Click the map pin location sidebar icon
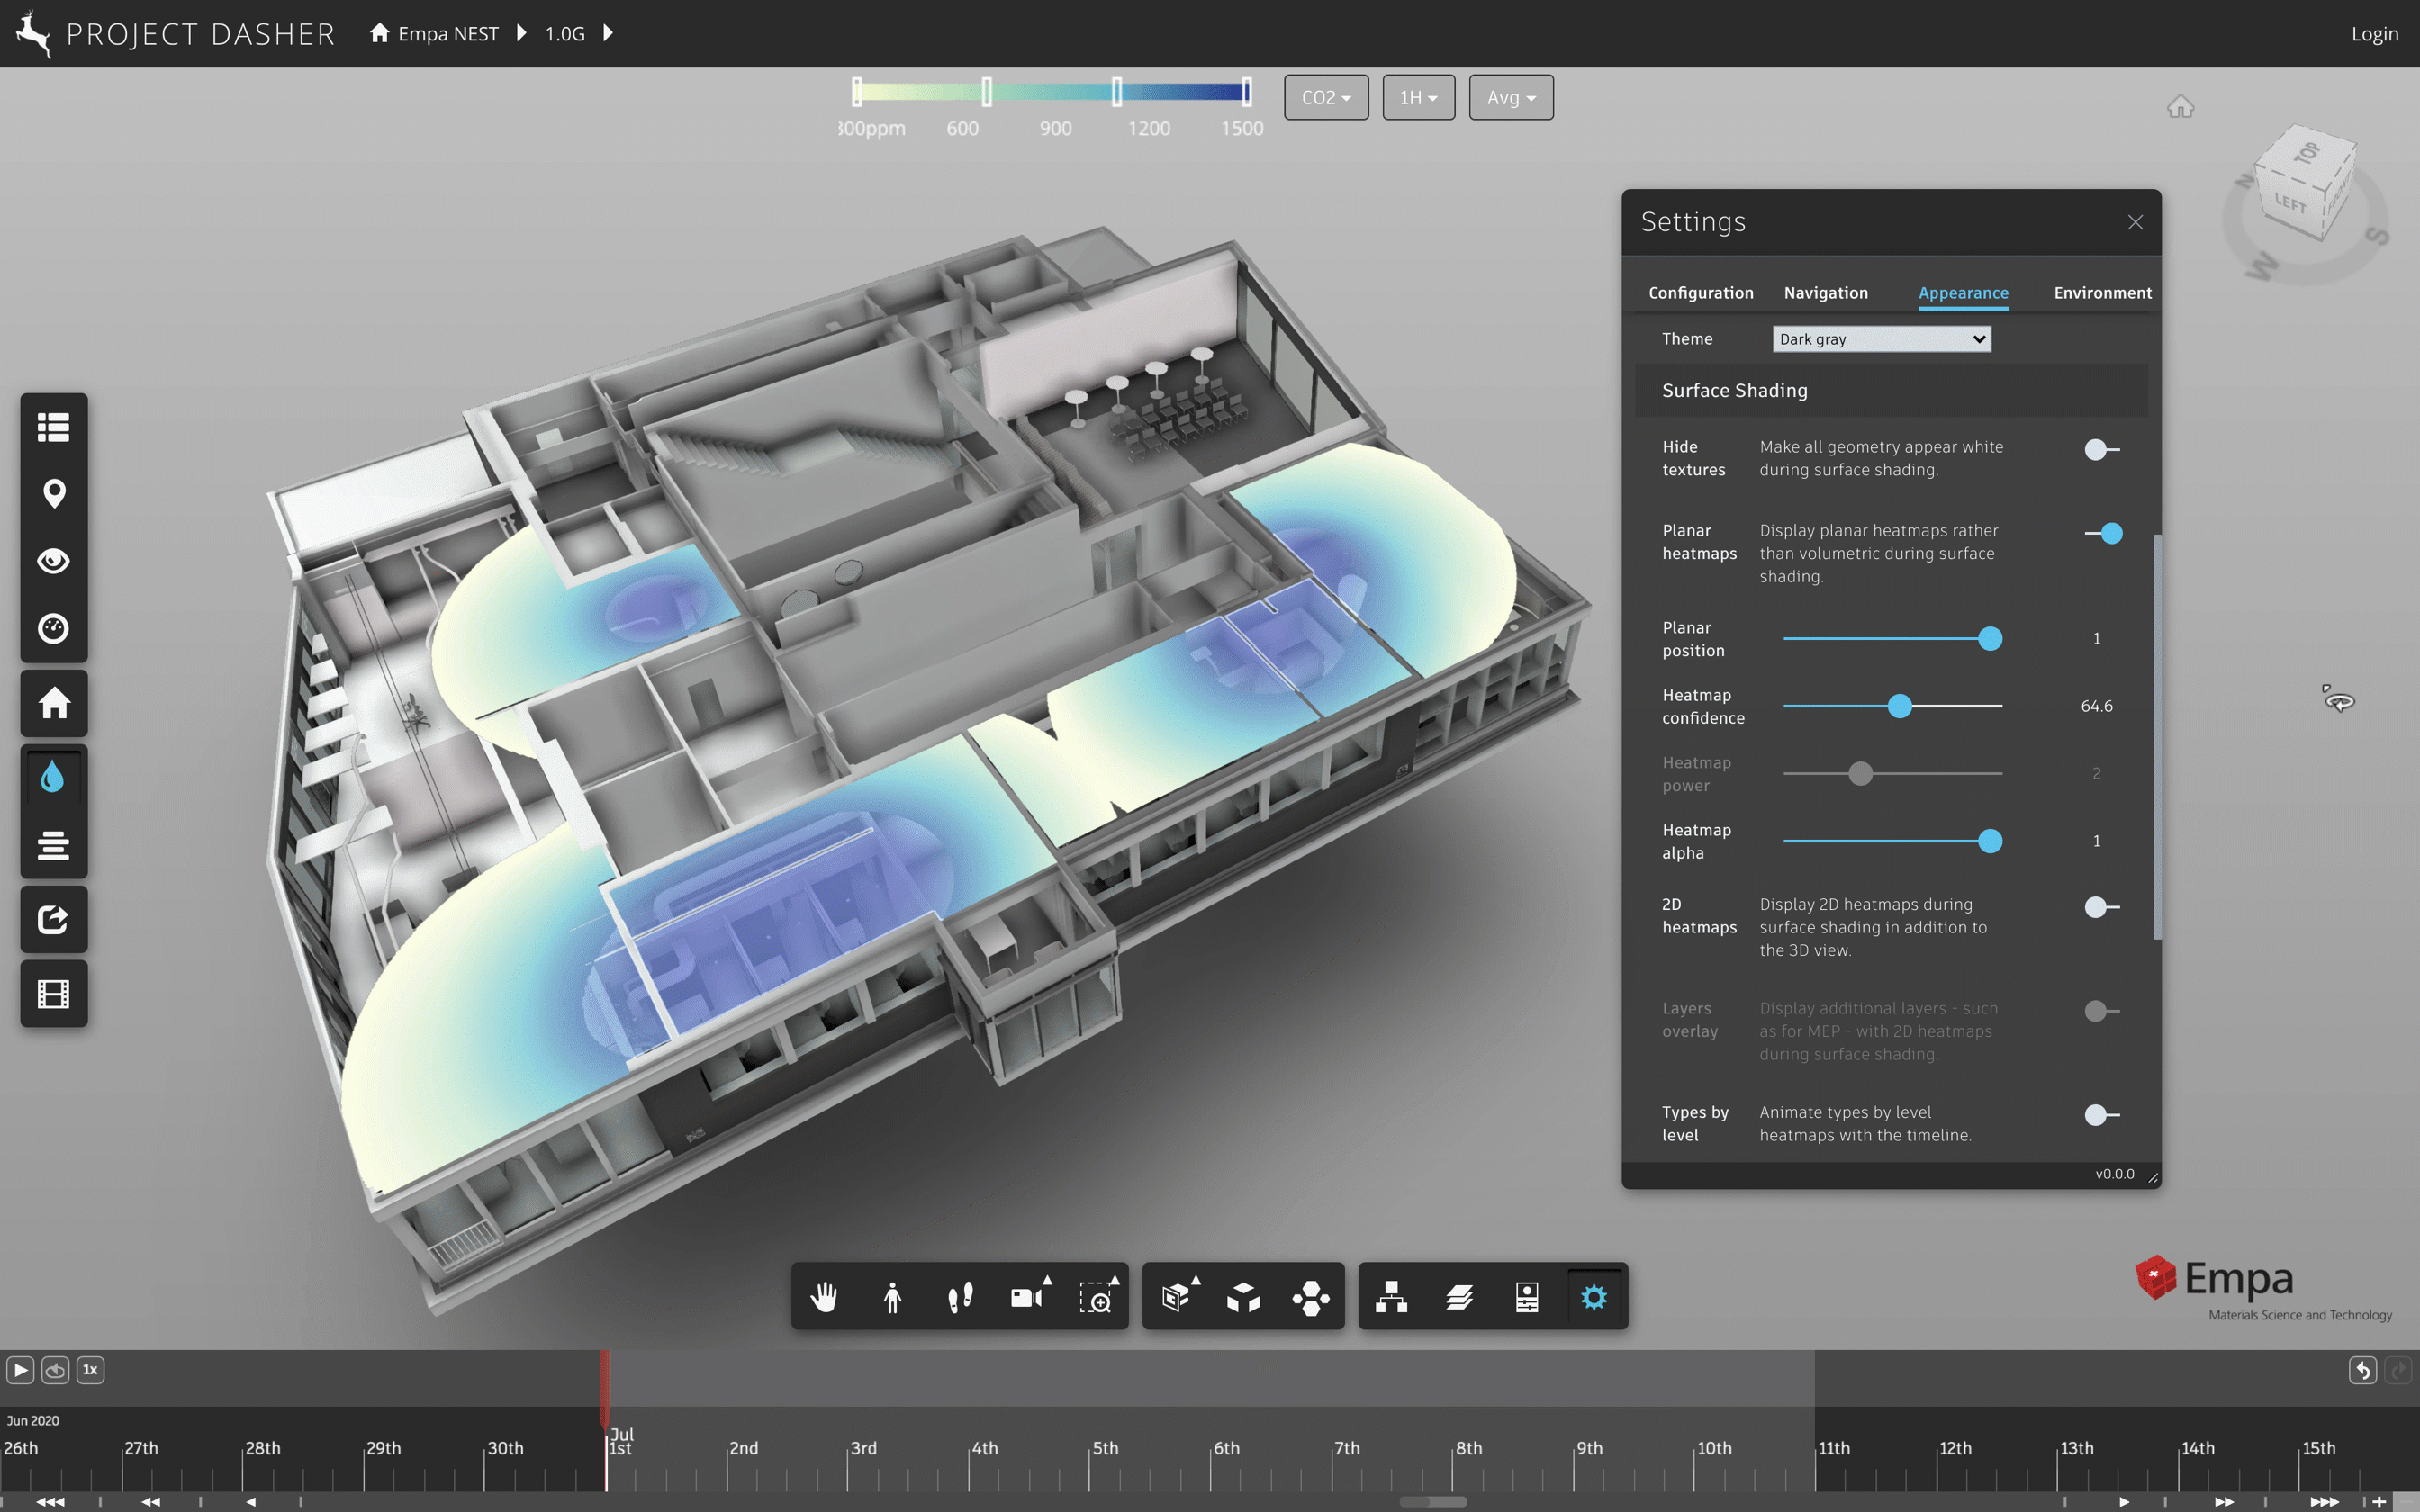 54,493
